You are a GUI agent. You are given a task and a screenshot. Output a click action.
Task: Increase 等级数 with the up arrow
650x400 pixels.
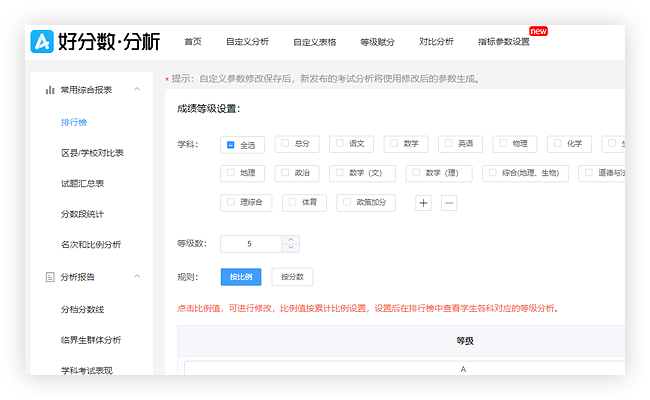290,239
